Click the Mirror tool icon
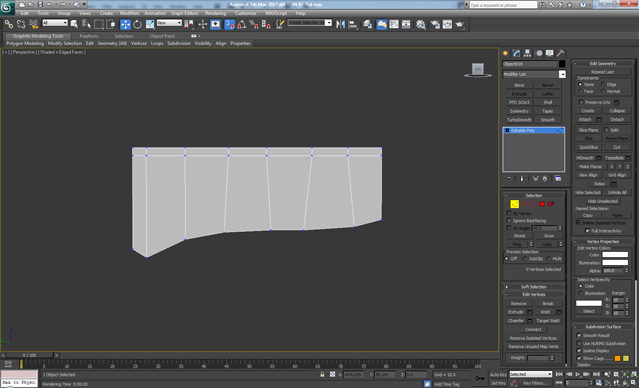The image size is (639, 388). pos(340,24)
